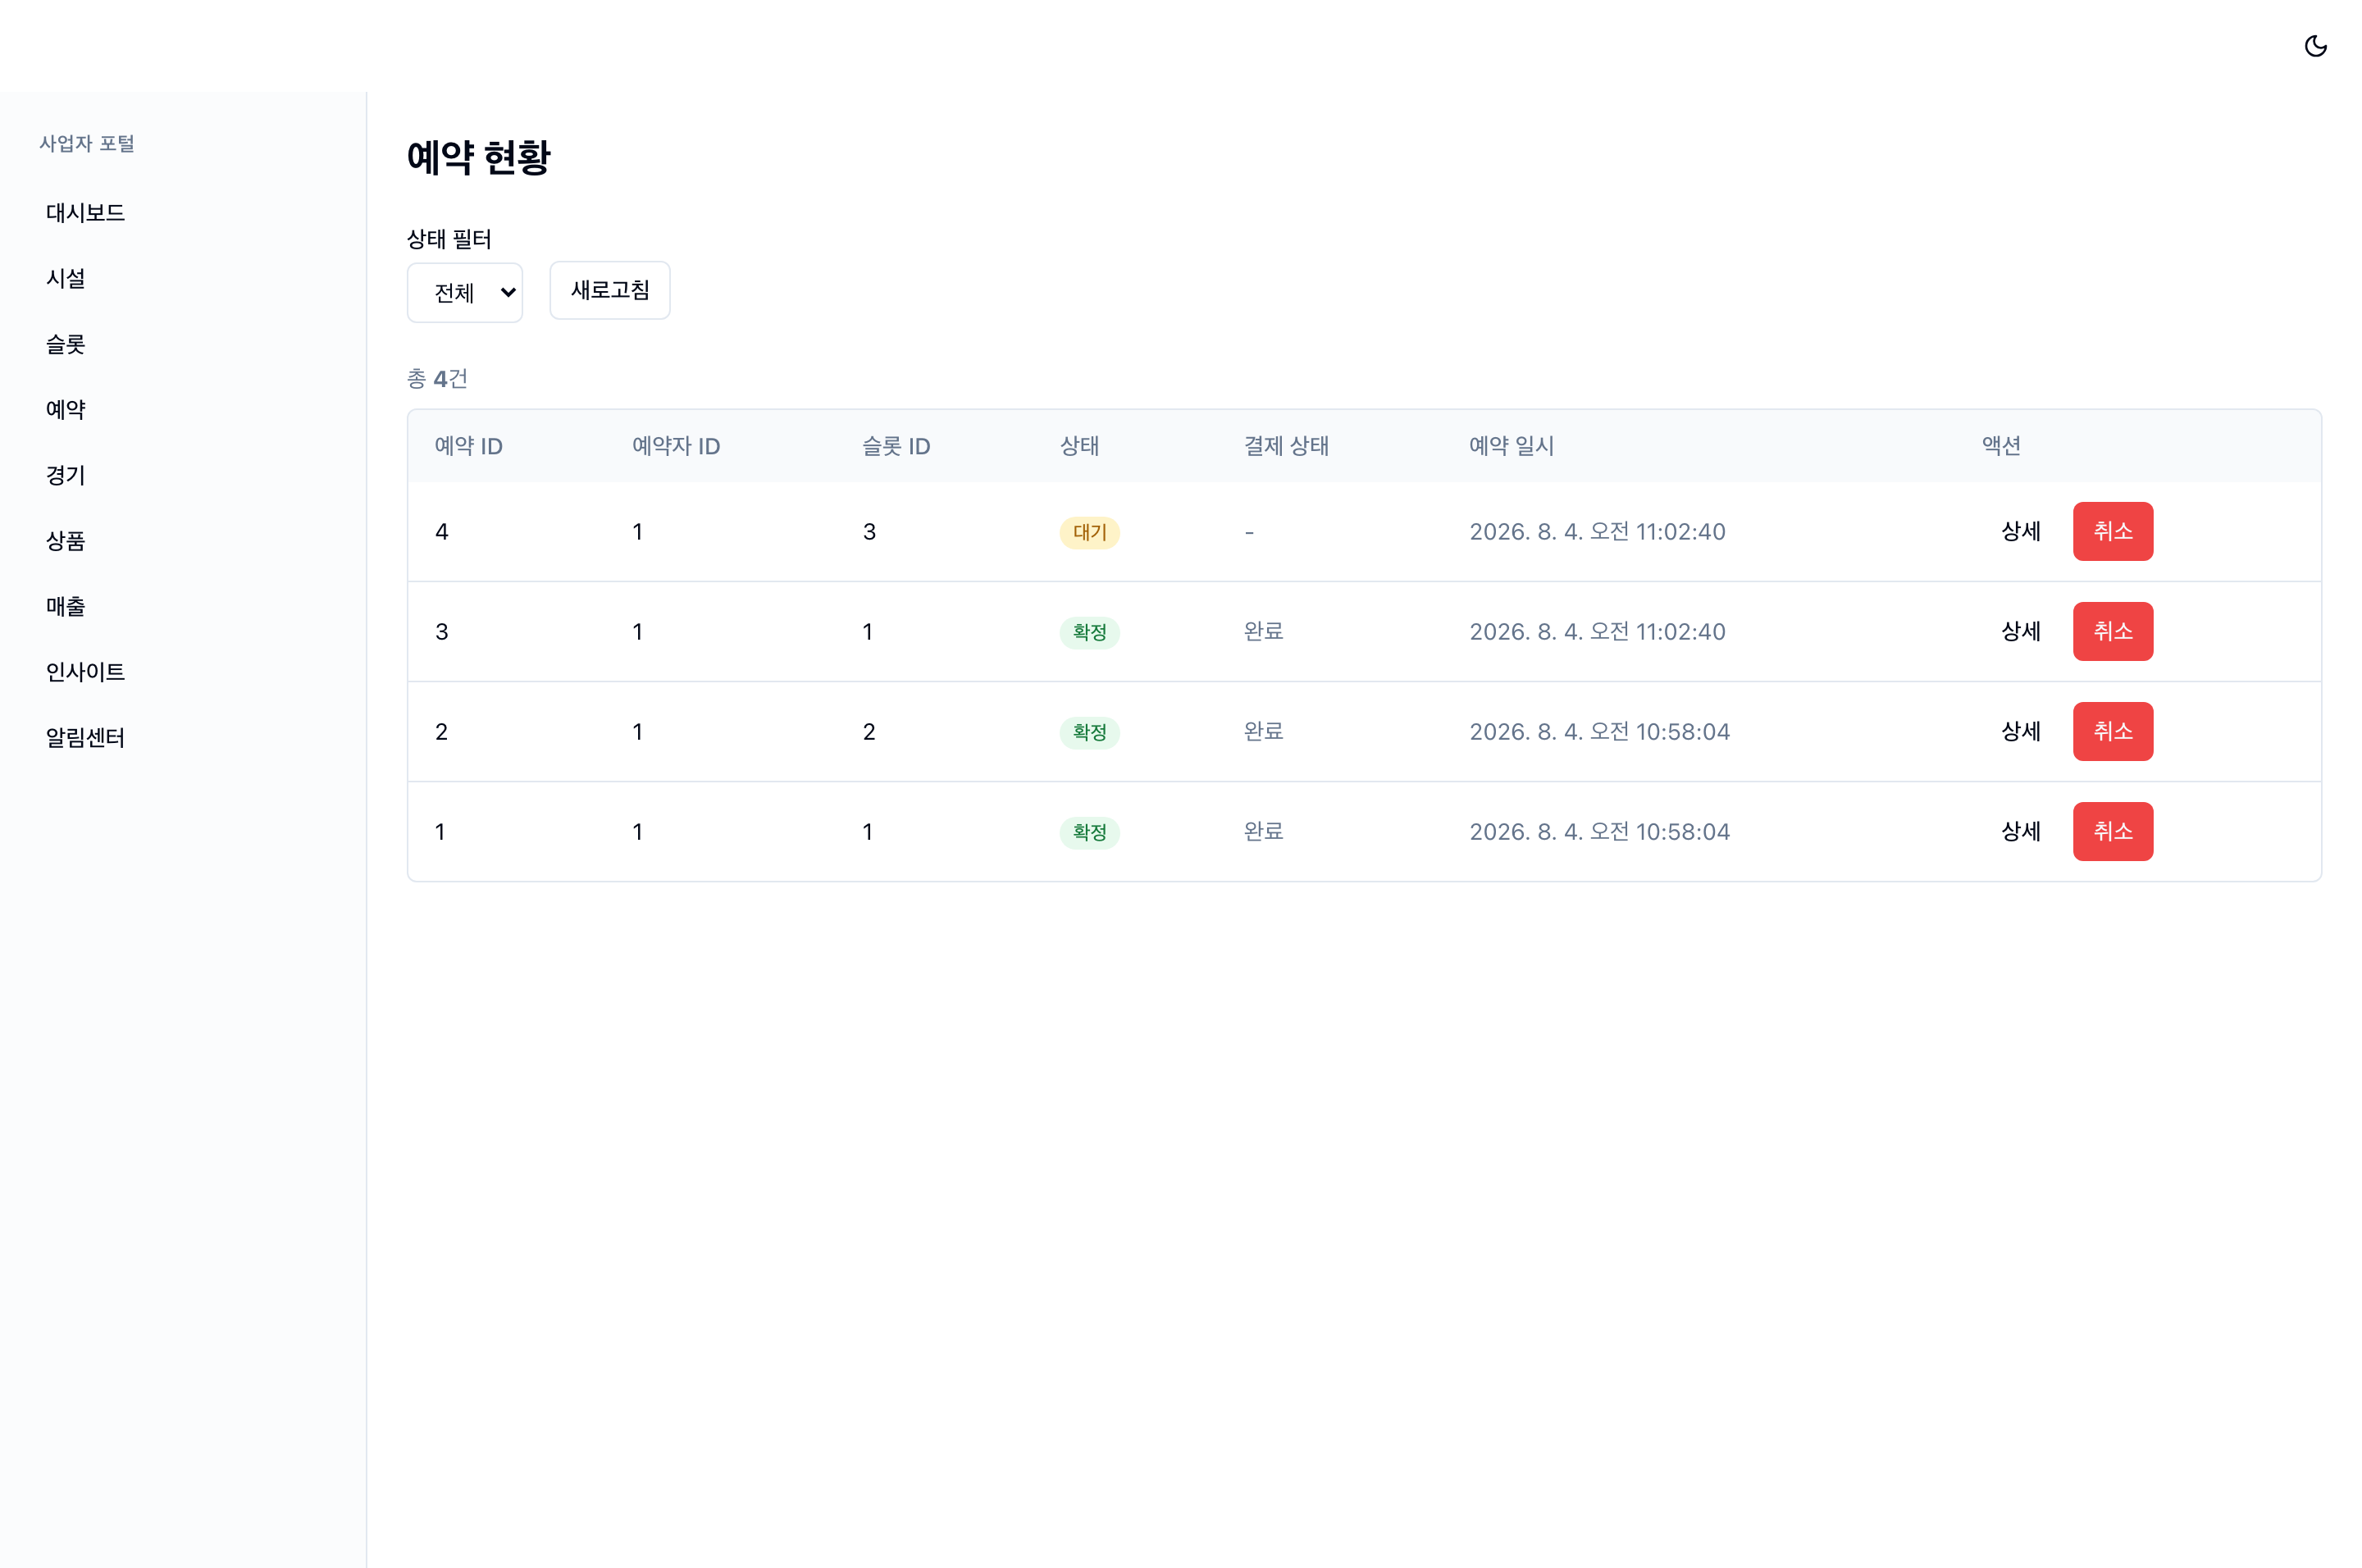Open 상세 for reservation ID 4
This screenshot has height=1568, width=2362.
tap(2021, 531)
